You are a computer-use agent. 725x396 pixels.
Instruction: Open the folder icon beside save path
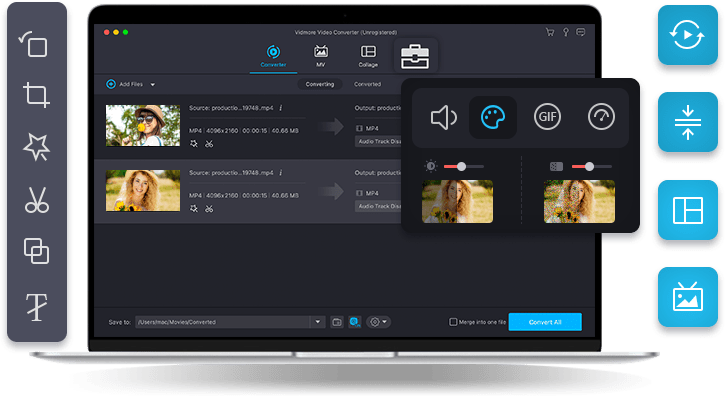(x=337, y=322)
